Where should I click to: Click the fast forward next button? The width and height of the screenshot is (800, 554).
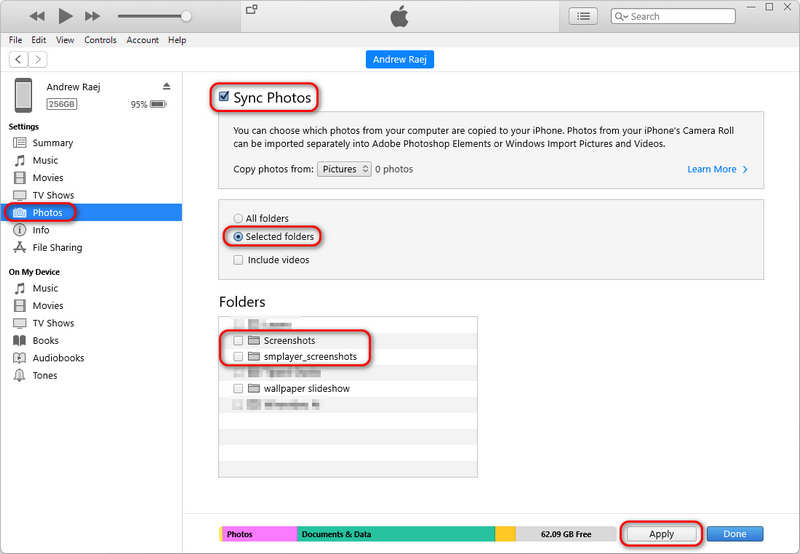point(92,16)
